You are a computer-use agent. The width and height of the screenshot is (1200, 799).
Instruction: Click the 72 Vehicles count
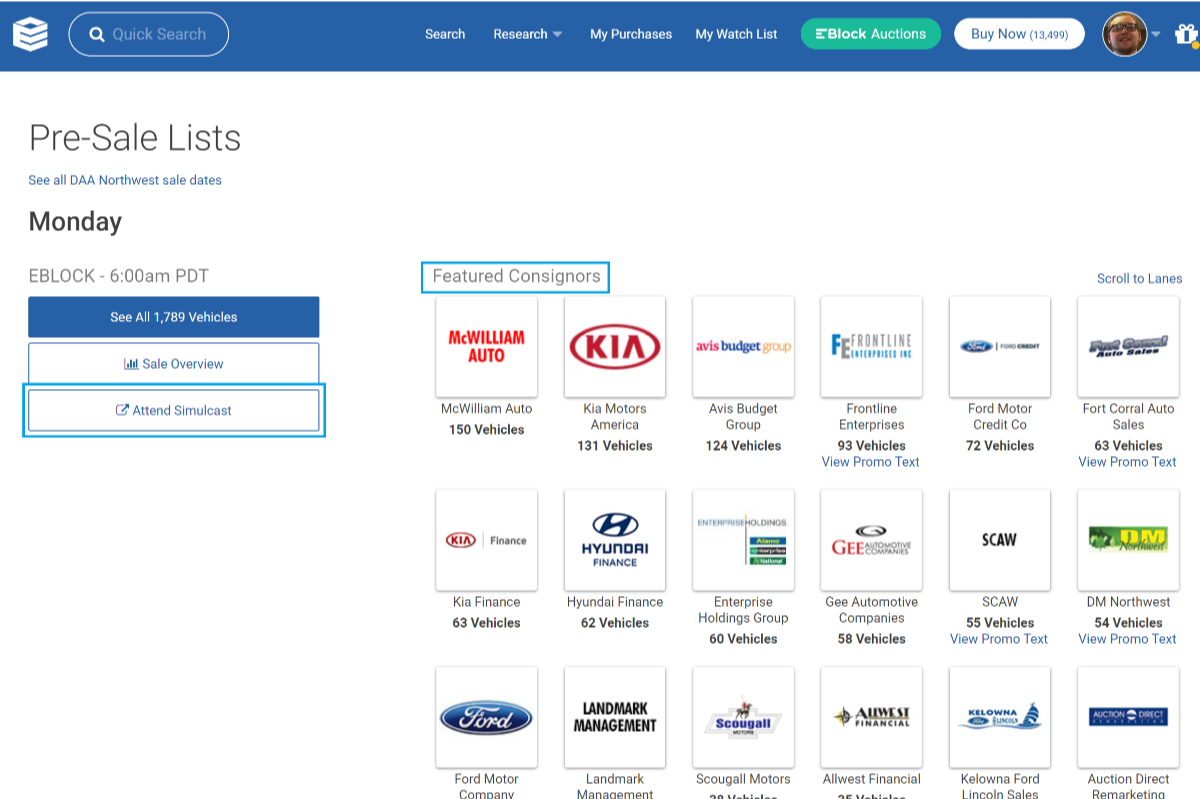[1000, 446]
